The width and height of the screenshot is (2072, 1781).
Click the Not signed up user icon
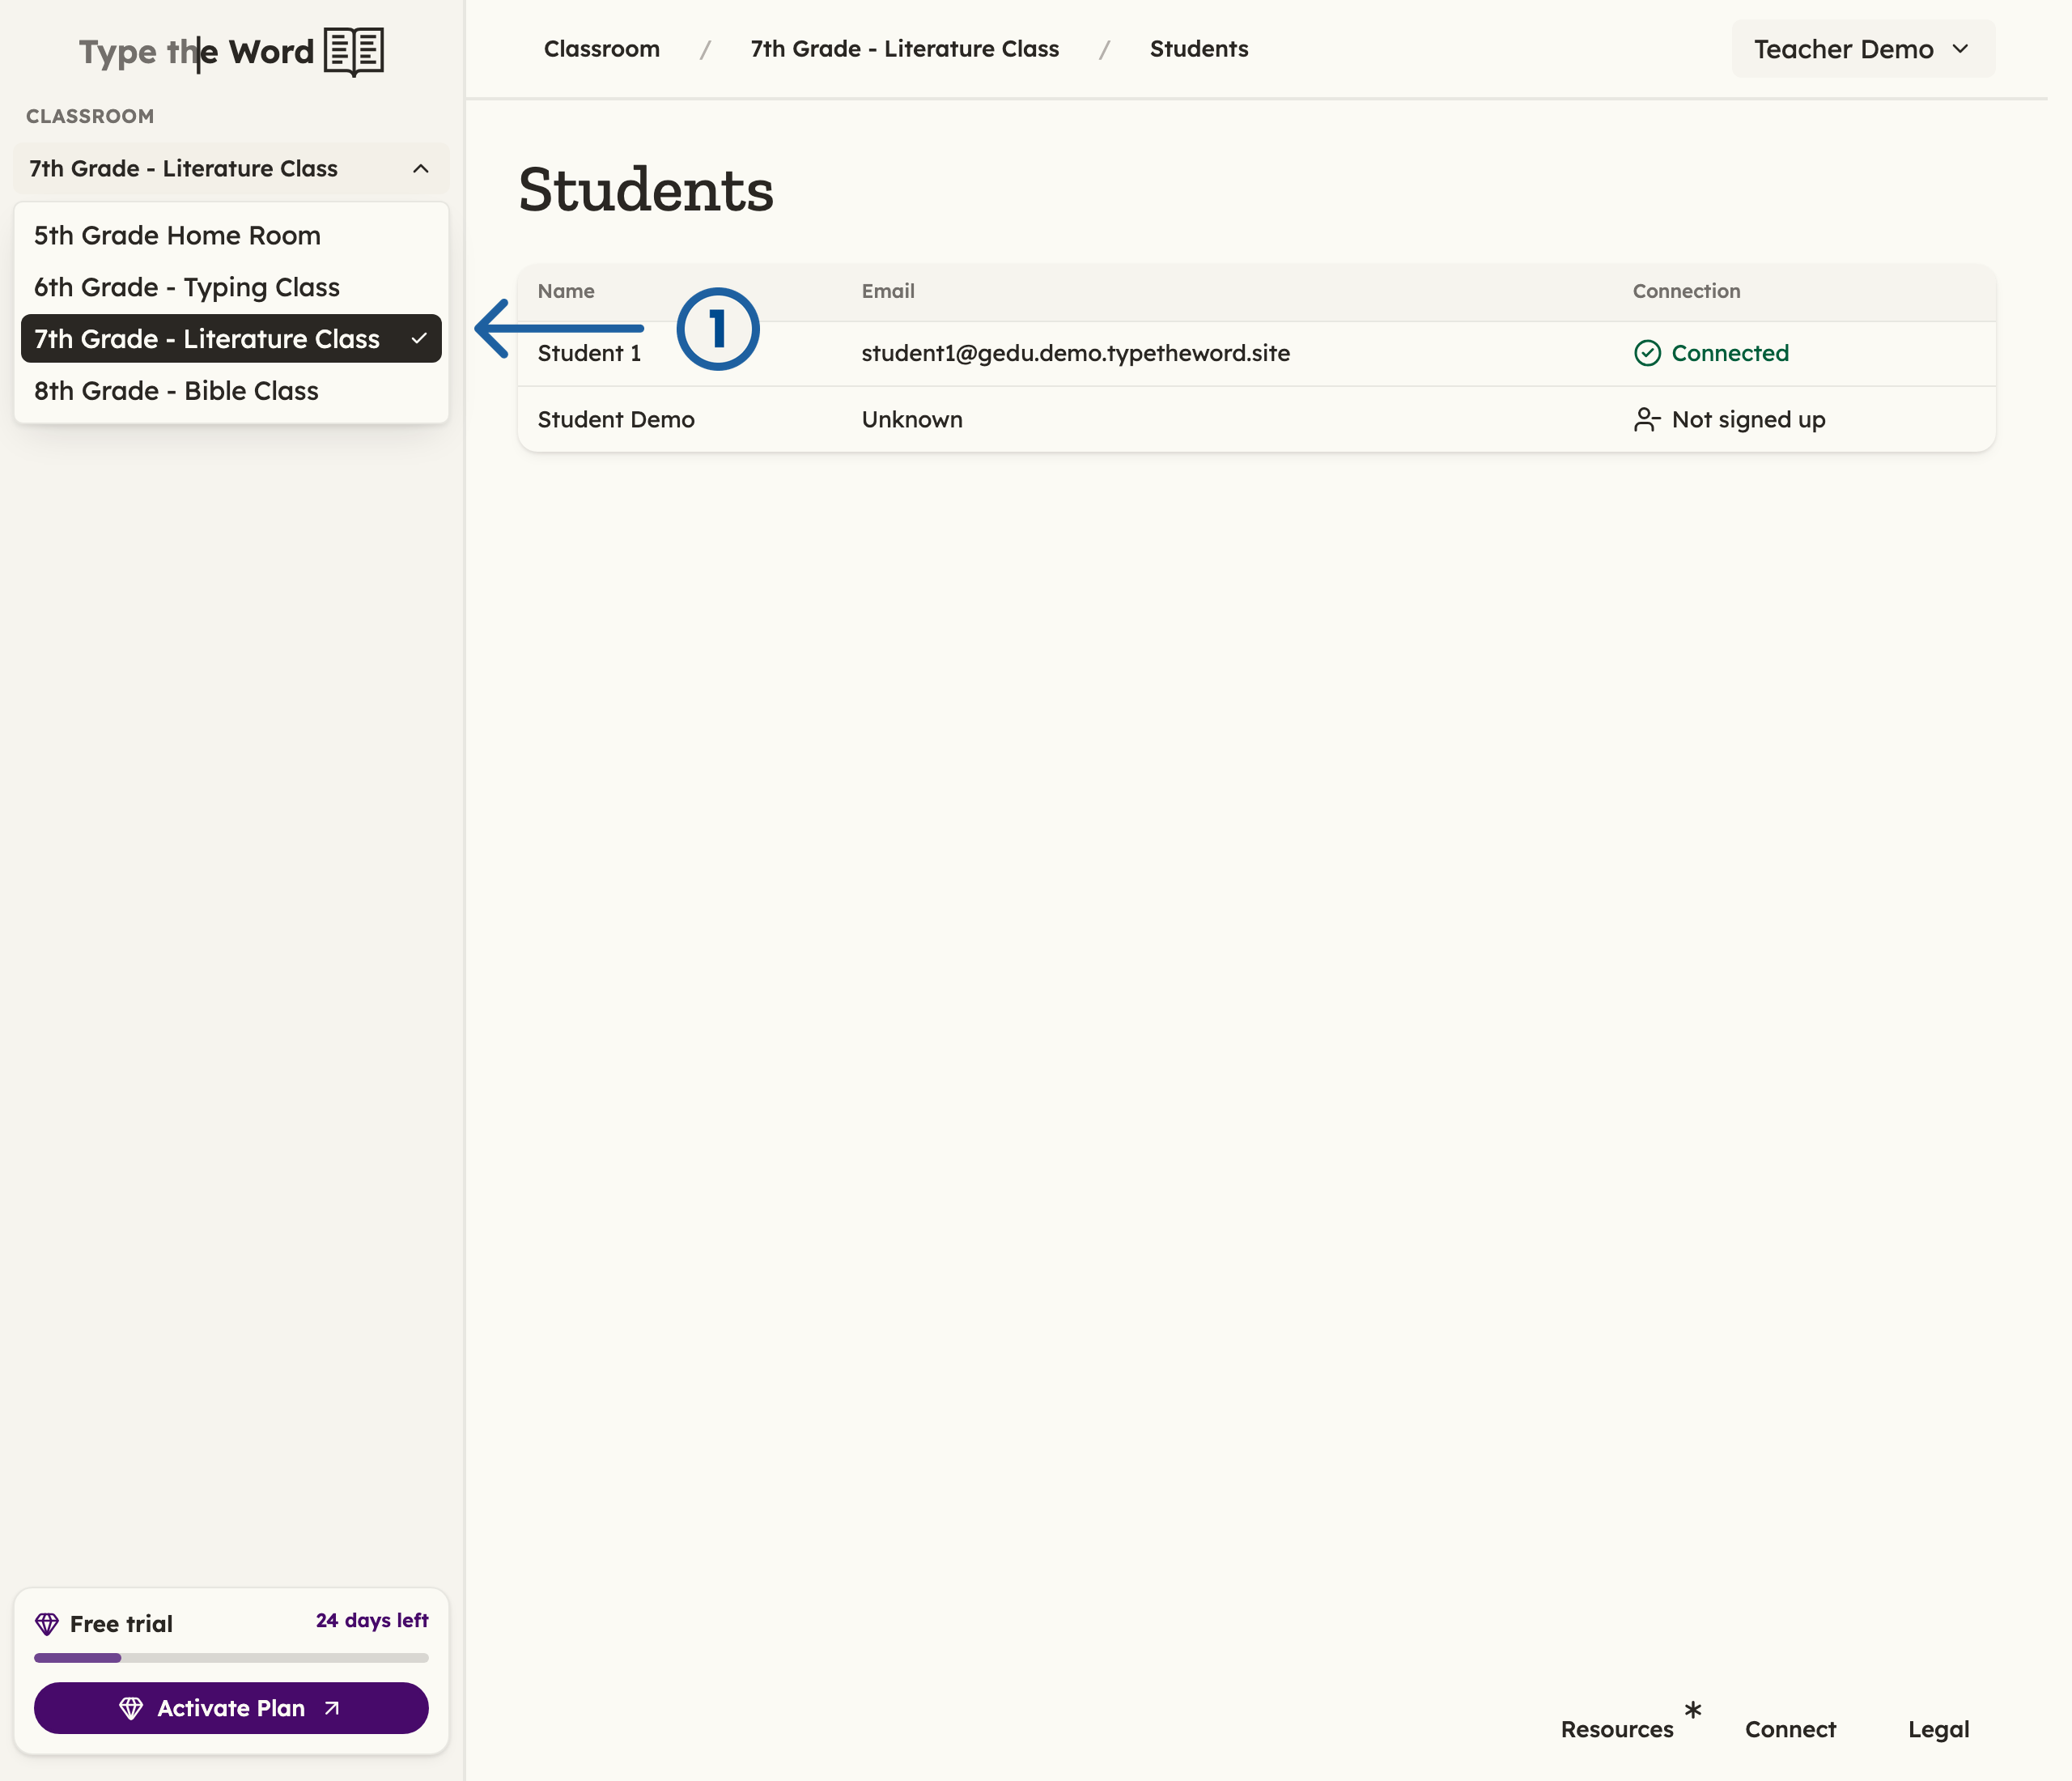tap(1647, 420)
